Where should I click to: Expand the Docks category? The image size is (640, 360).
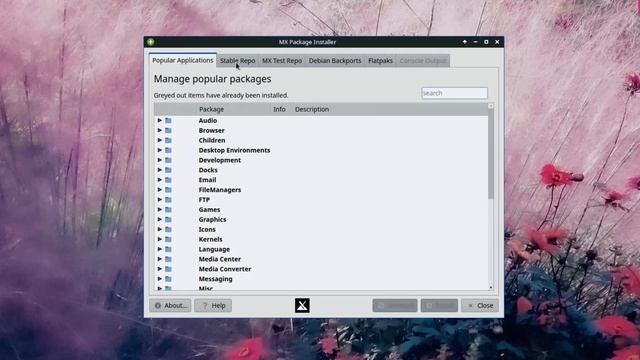tap(160, 170)
